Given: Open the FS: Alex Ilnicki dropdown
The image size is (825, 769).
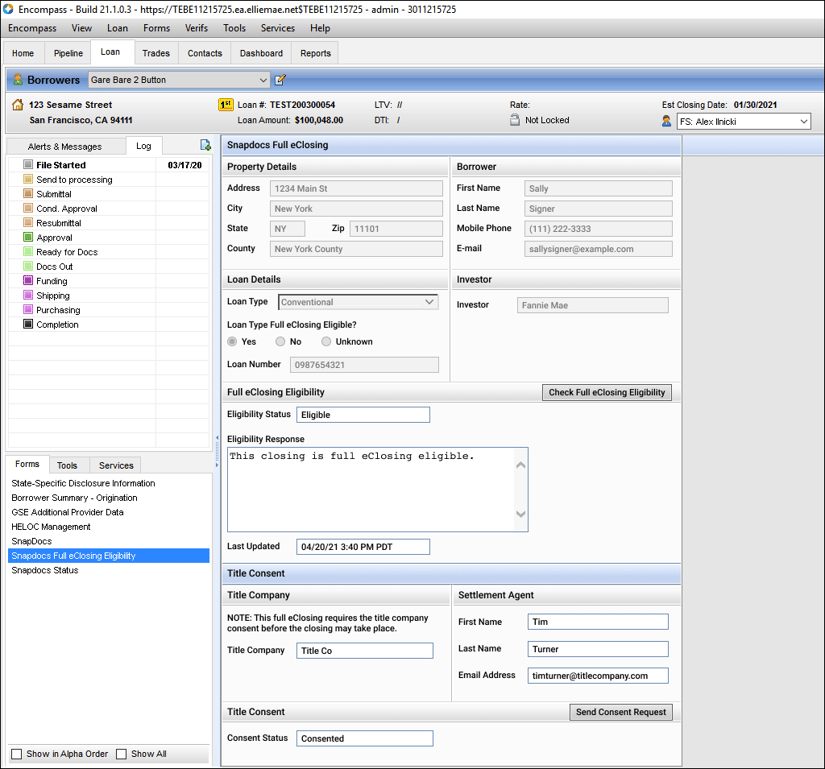Looking at the screenshot, I should click(x=743, y=122).
